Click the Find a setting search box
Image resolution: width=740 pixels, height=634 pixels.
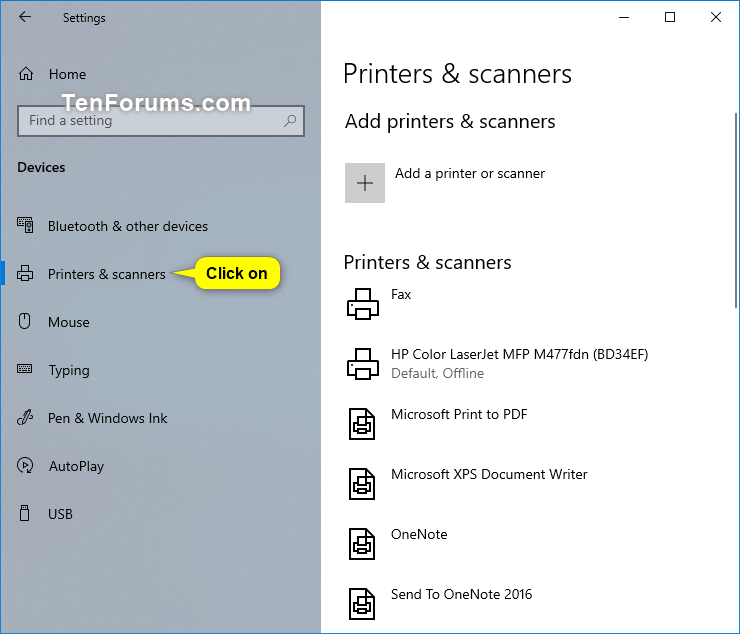point(161,121)
